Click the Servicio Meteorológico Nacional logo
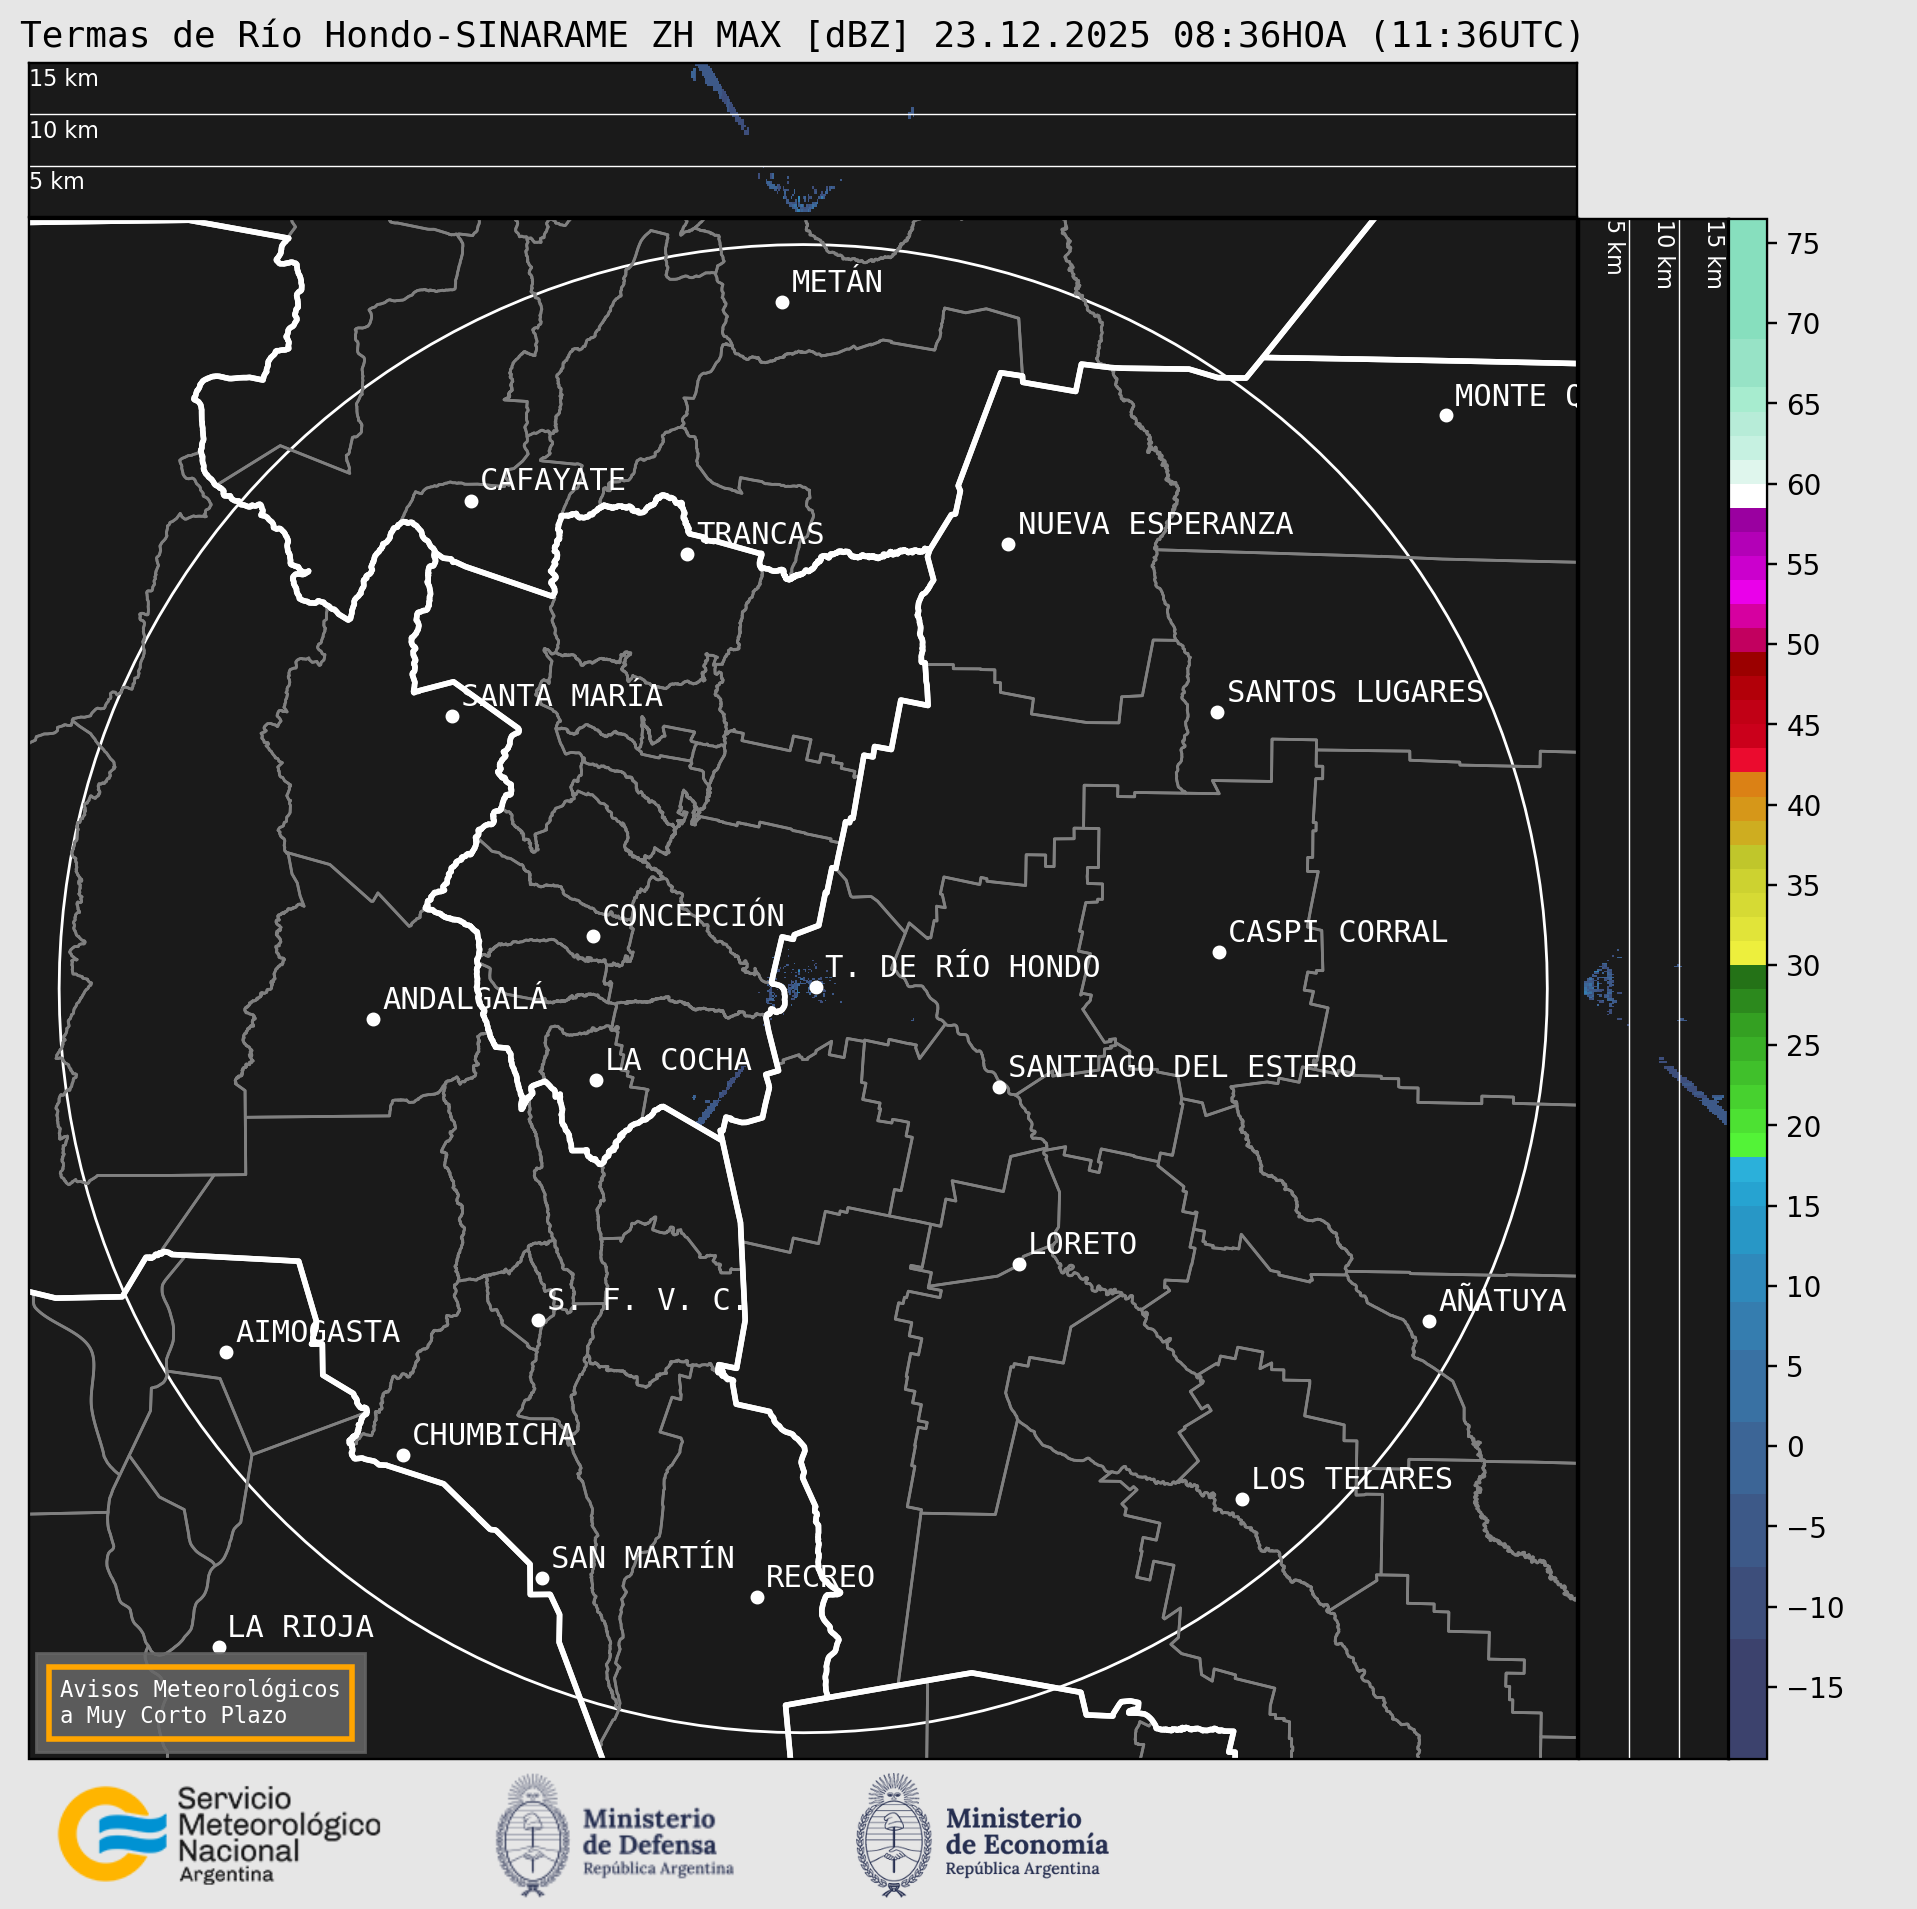The height and width of the screenshot is (1909, 1917). 111,1833
